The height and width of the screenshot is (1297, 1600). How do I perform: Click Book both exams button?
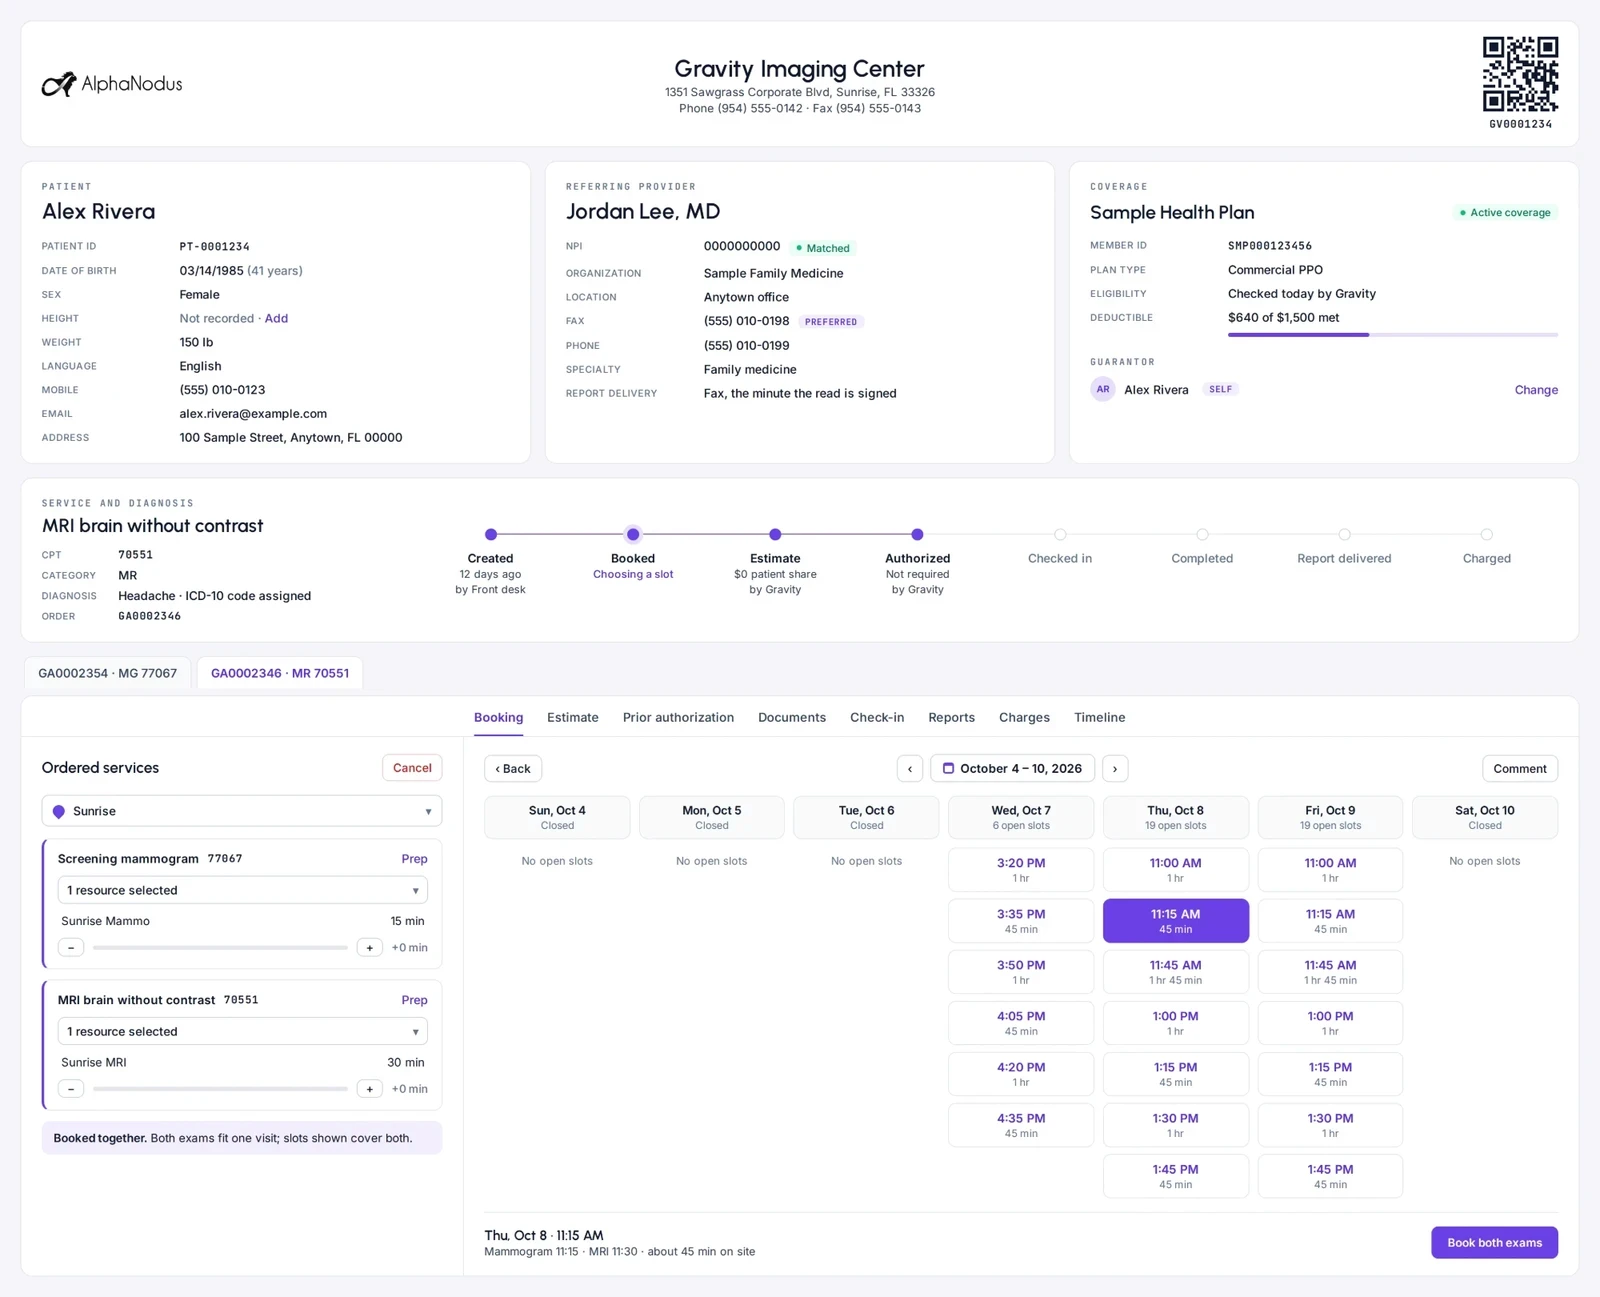1494,1242
